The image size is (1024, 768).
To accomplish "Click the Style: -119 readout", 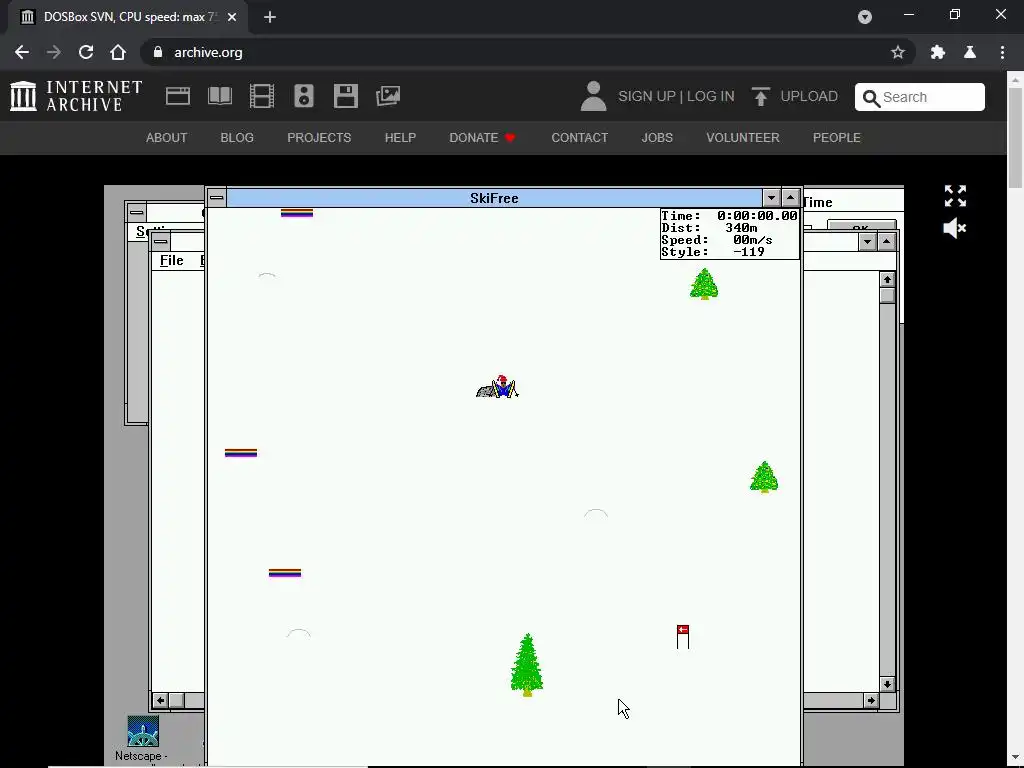I will 712,252.
